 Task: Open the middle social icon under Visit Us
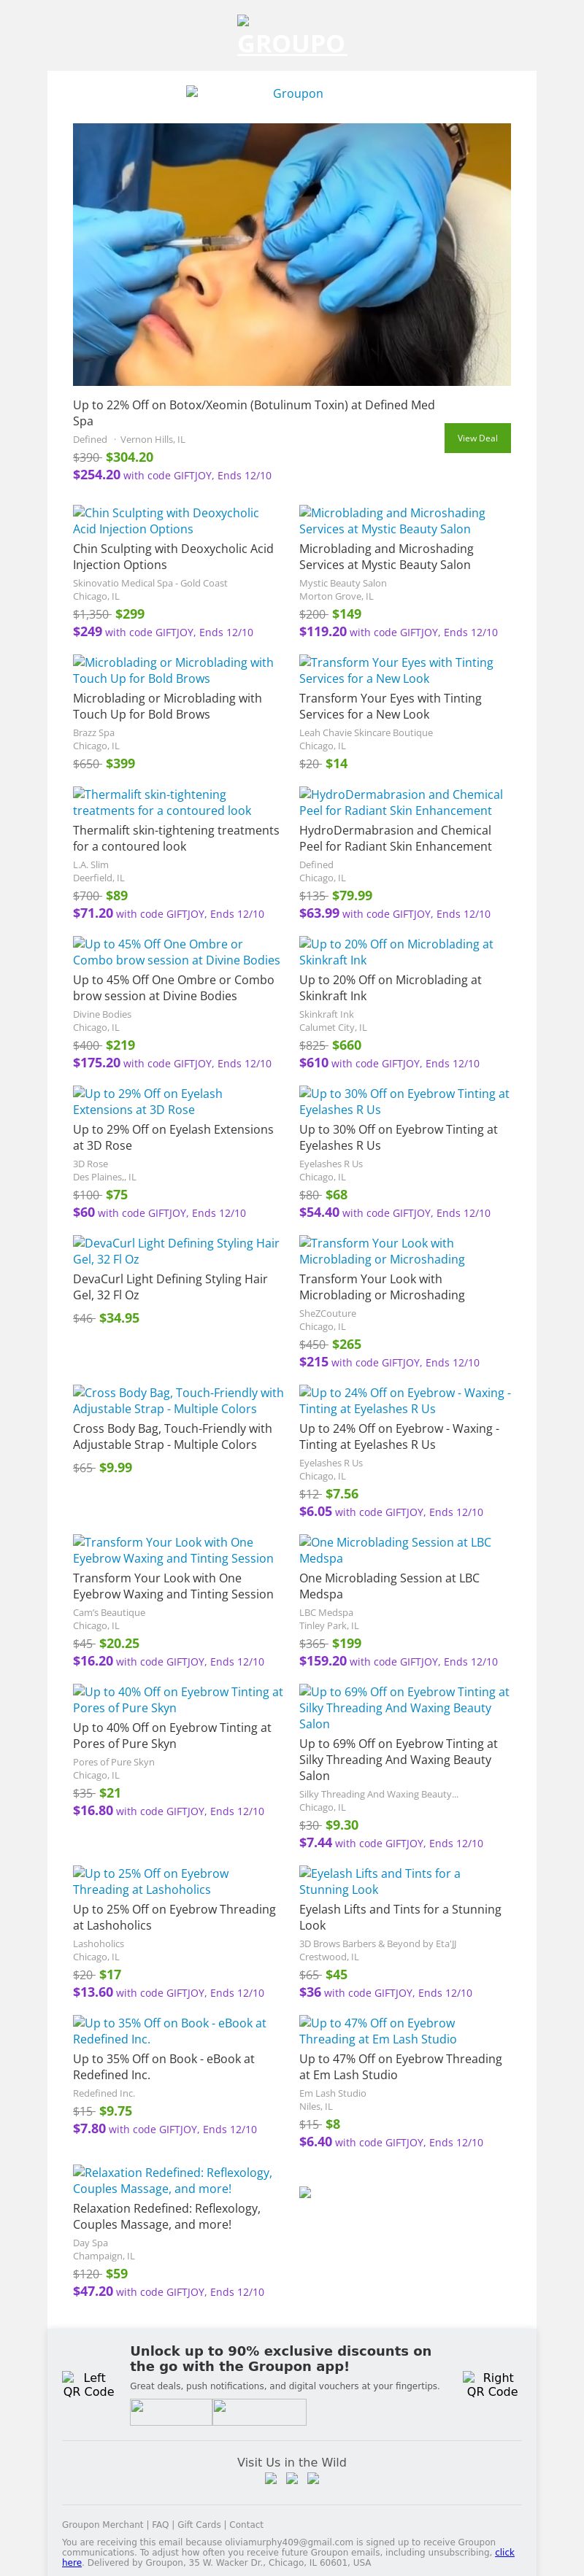point(292,2478)
